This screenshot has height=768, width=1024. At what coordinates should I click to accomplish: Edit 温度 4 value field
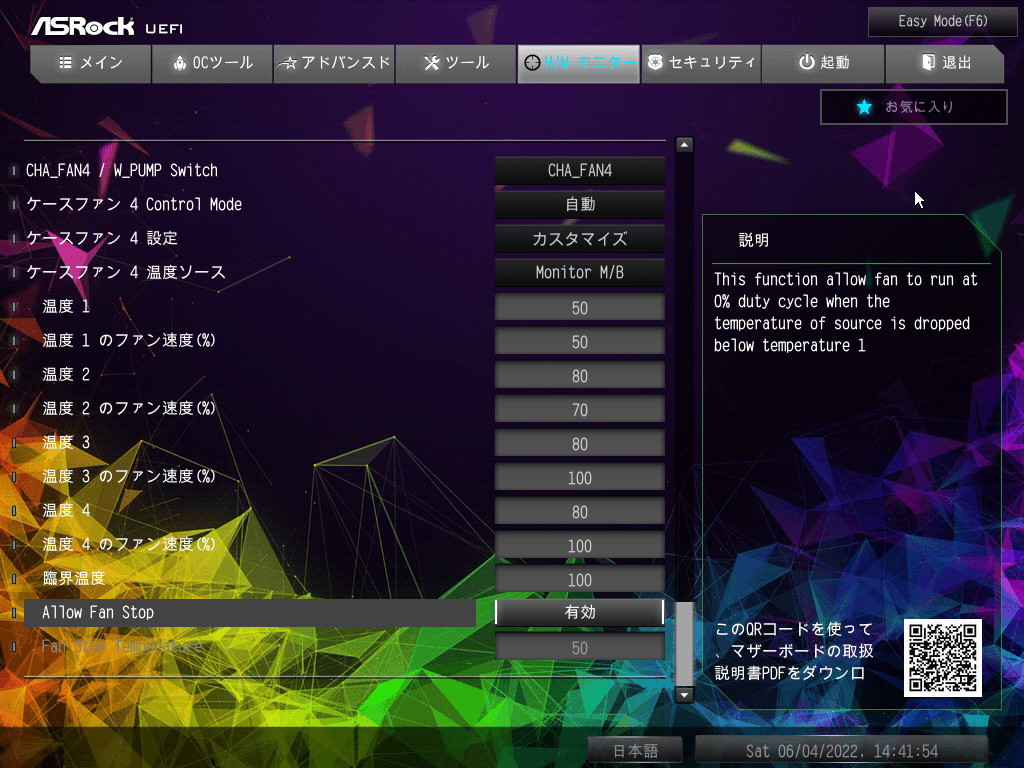579,511
